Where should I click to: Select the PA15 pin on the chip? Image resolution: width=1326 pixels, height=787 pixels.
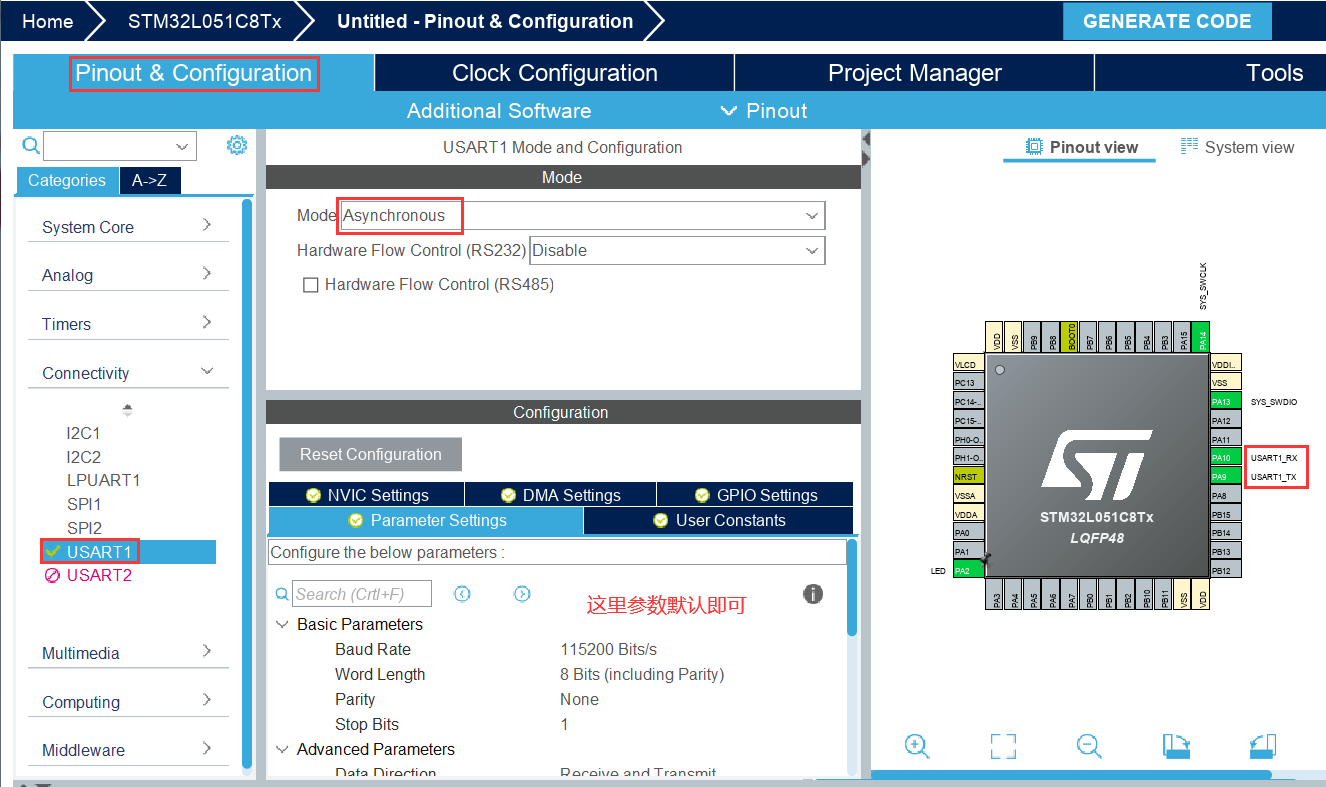(1184, 336)
